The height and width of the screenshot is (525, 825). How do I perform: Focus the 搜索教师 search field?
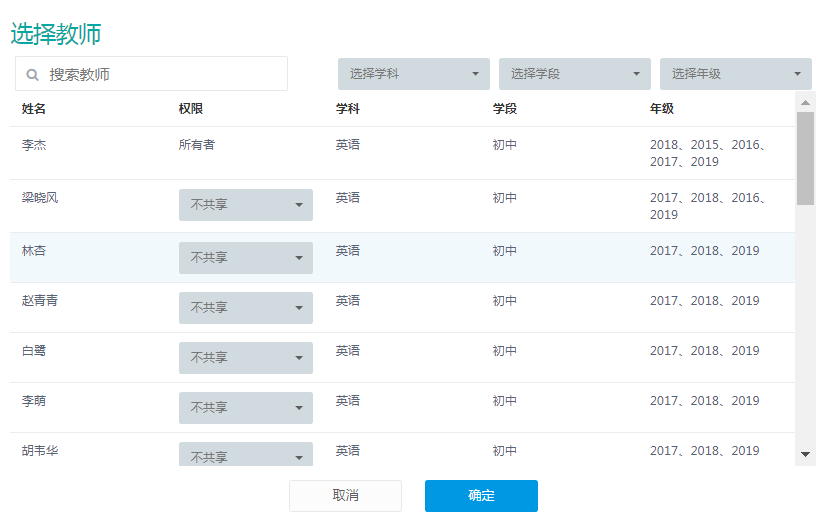coord(152,74)
